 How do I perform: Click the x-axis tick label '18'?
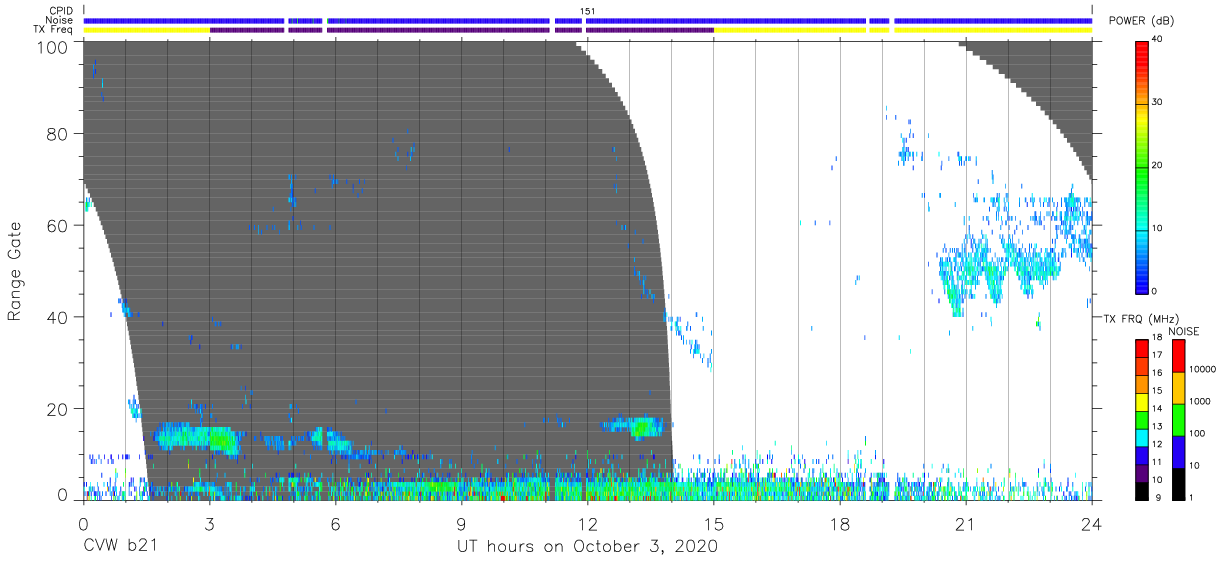pyautogui.click(x=840, y=523)
